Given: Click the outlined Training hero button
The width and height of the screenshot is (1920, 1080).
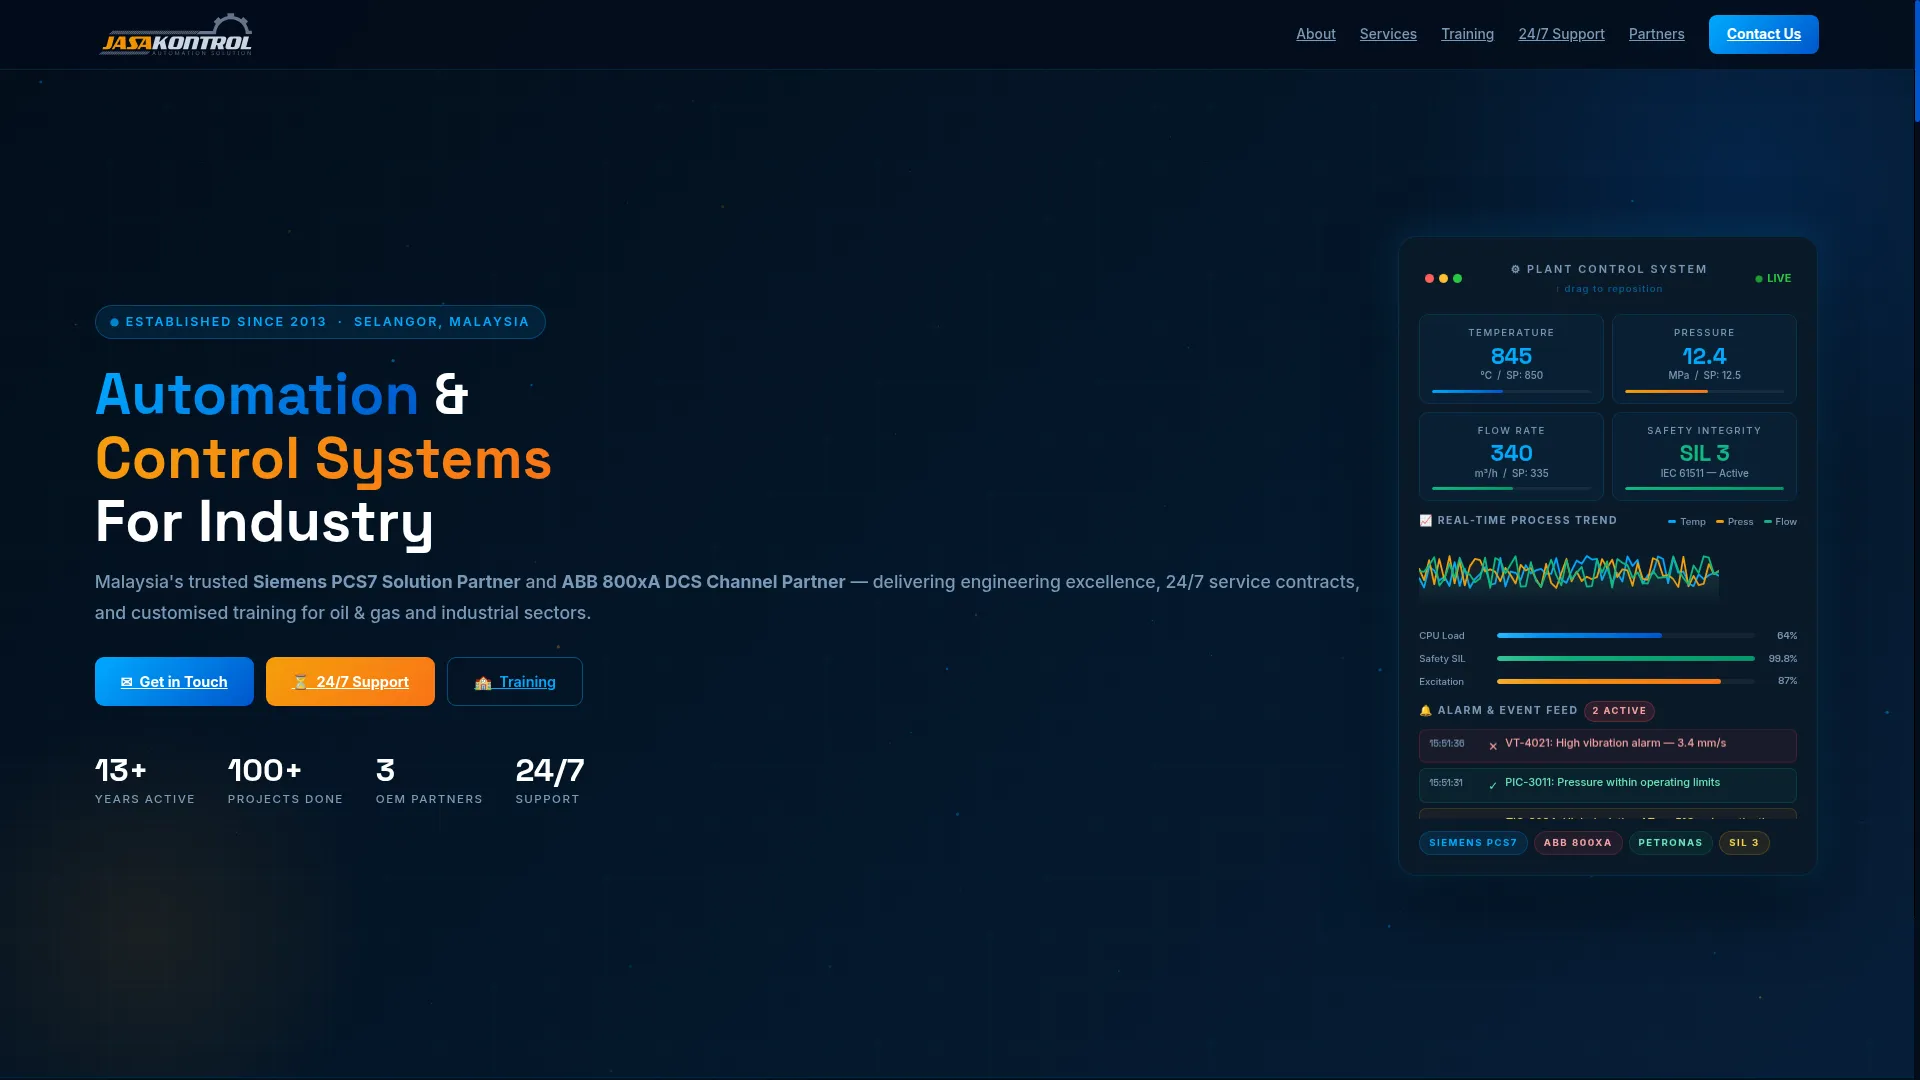Looking at the screenshot, I should (x=514, y=681).
